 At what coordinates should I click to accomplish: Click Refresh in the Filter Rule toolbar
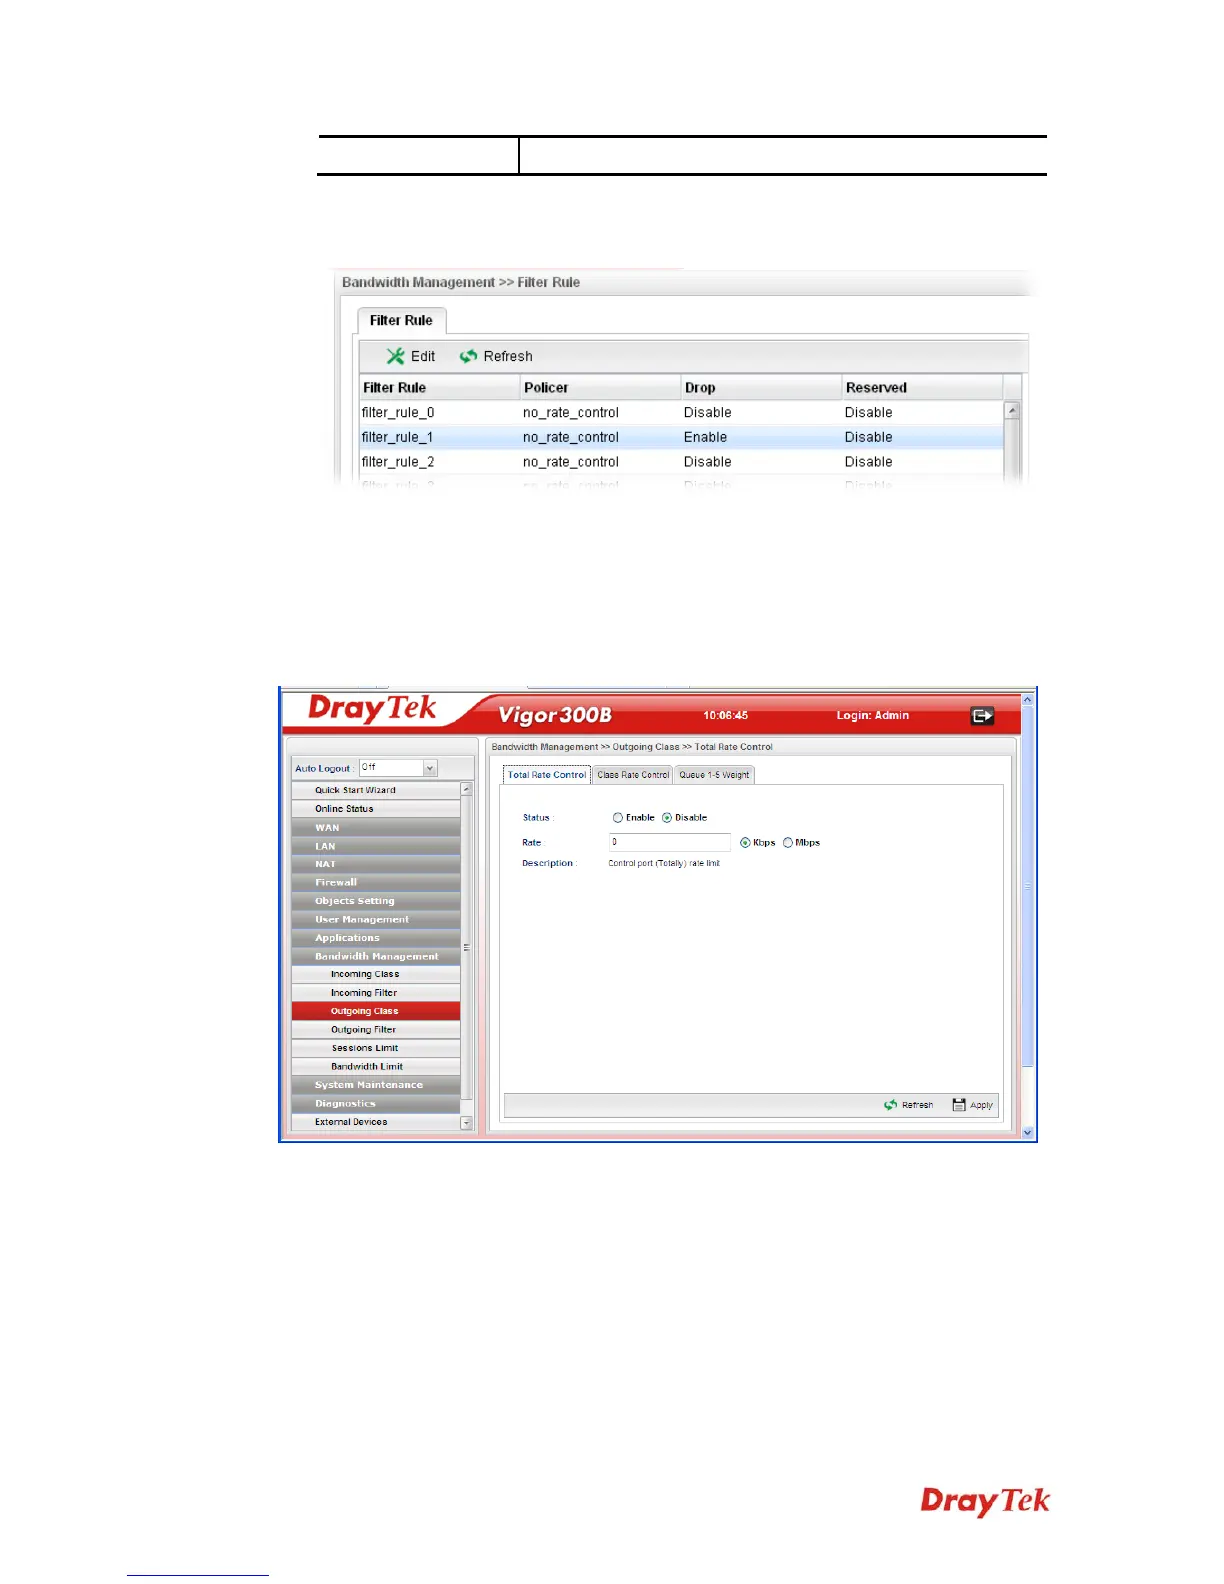496,356
